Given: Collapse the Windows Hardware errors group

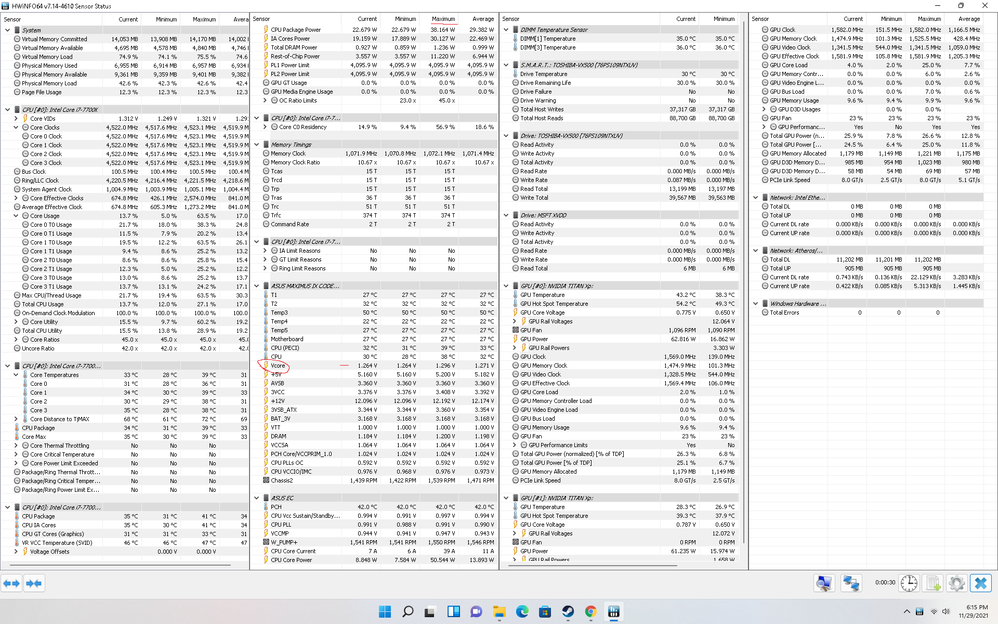Looking at the screenshot, I should click(756, 304).
